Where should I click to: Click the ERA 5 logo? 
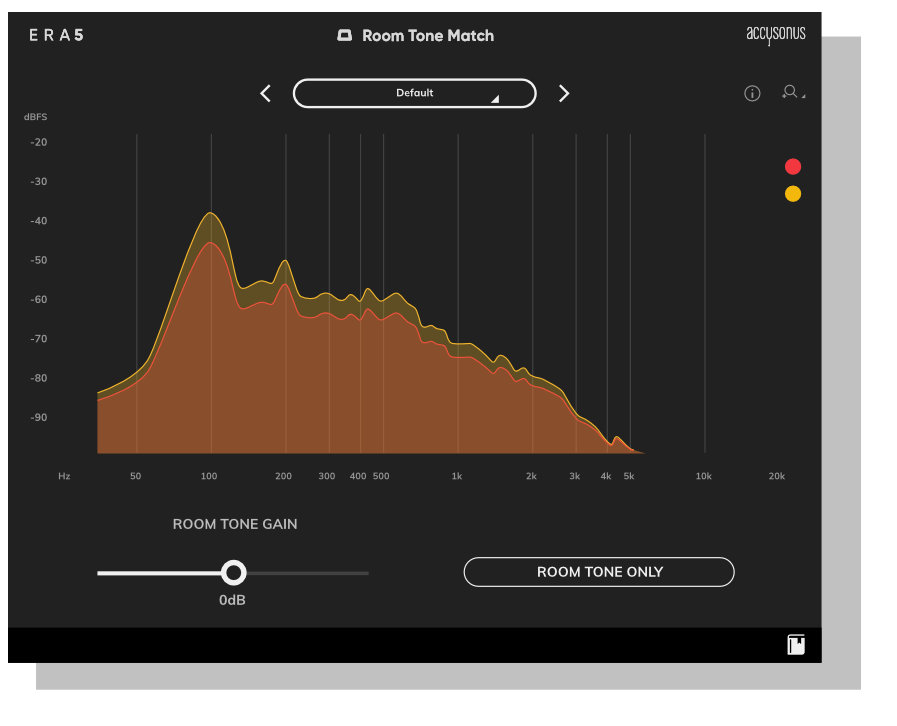coord(57,35)
